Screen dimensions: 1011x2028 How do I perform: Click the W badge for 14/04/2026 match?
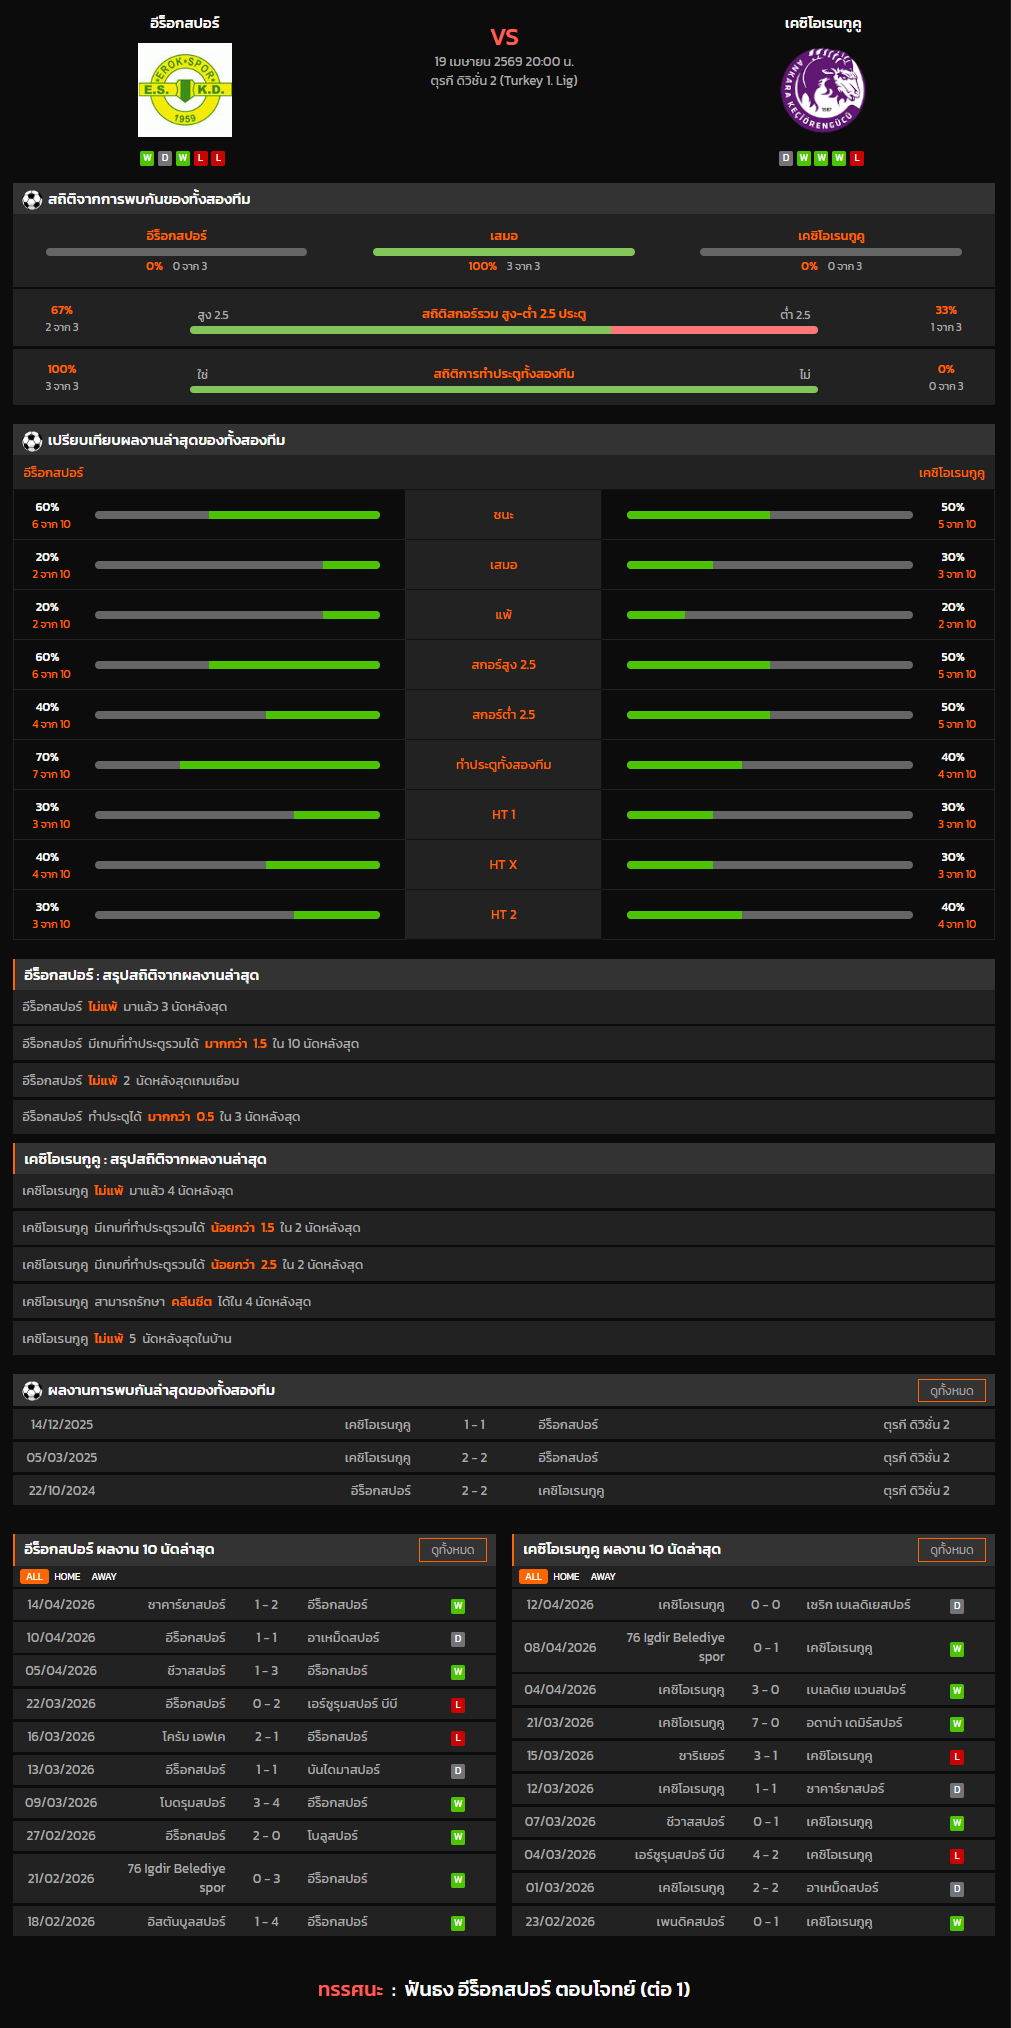[x=458, y=1606]
